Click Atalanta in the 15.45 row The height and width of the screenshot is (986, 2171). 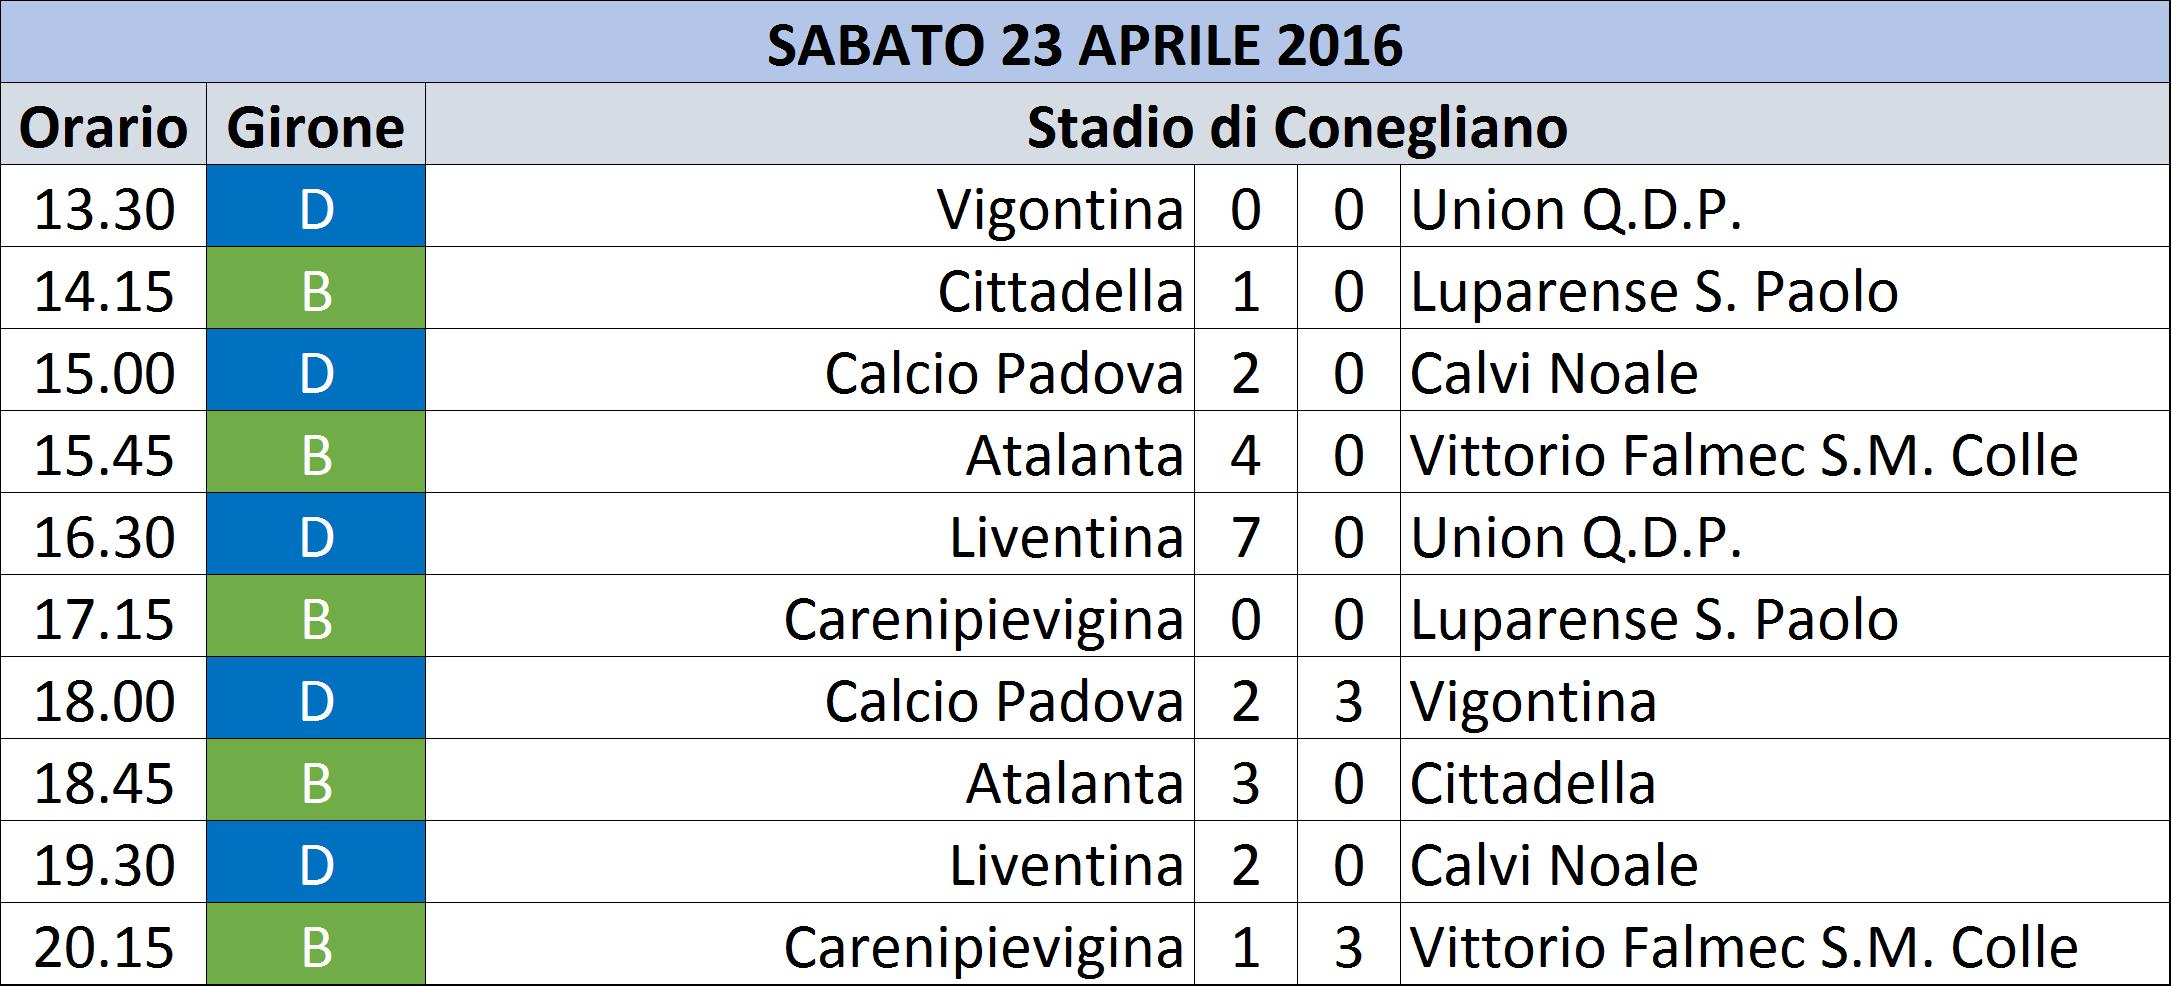coord(1075,455)
